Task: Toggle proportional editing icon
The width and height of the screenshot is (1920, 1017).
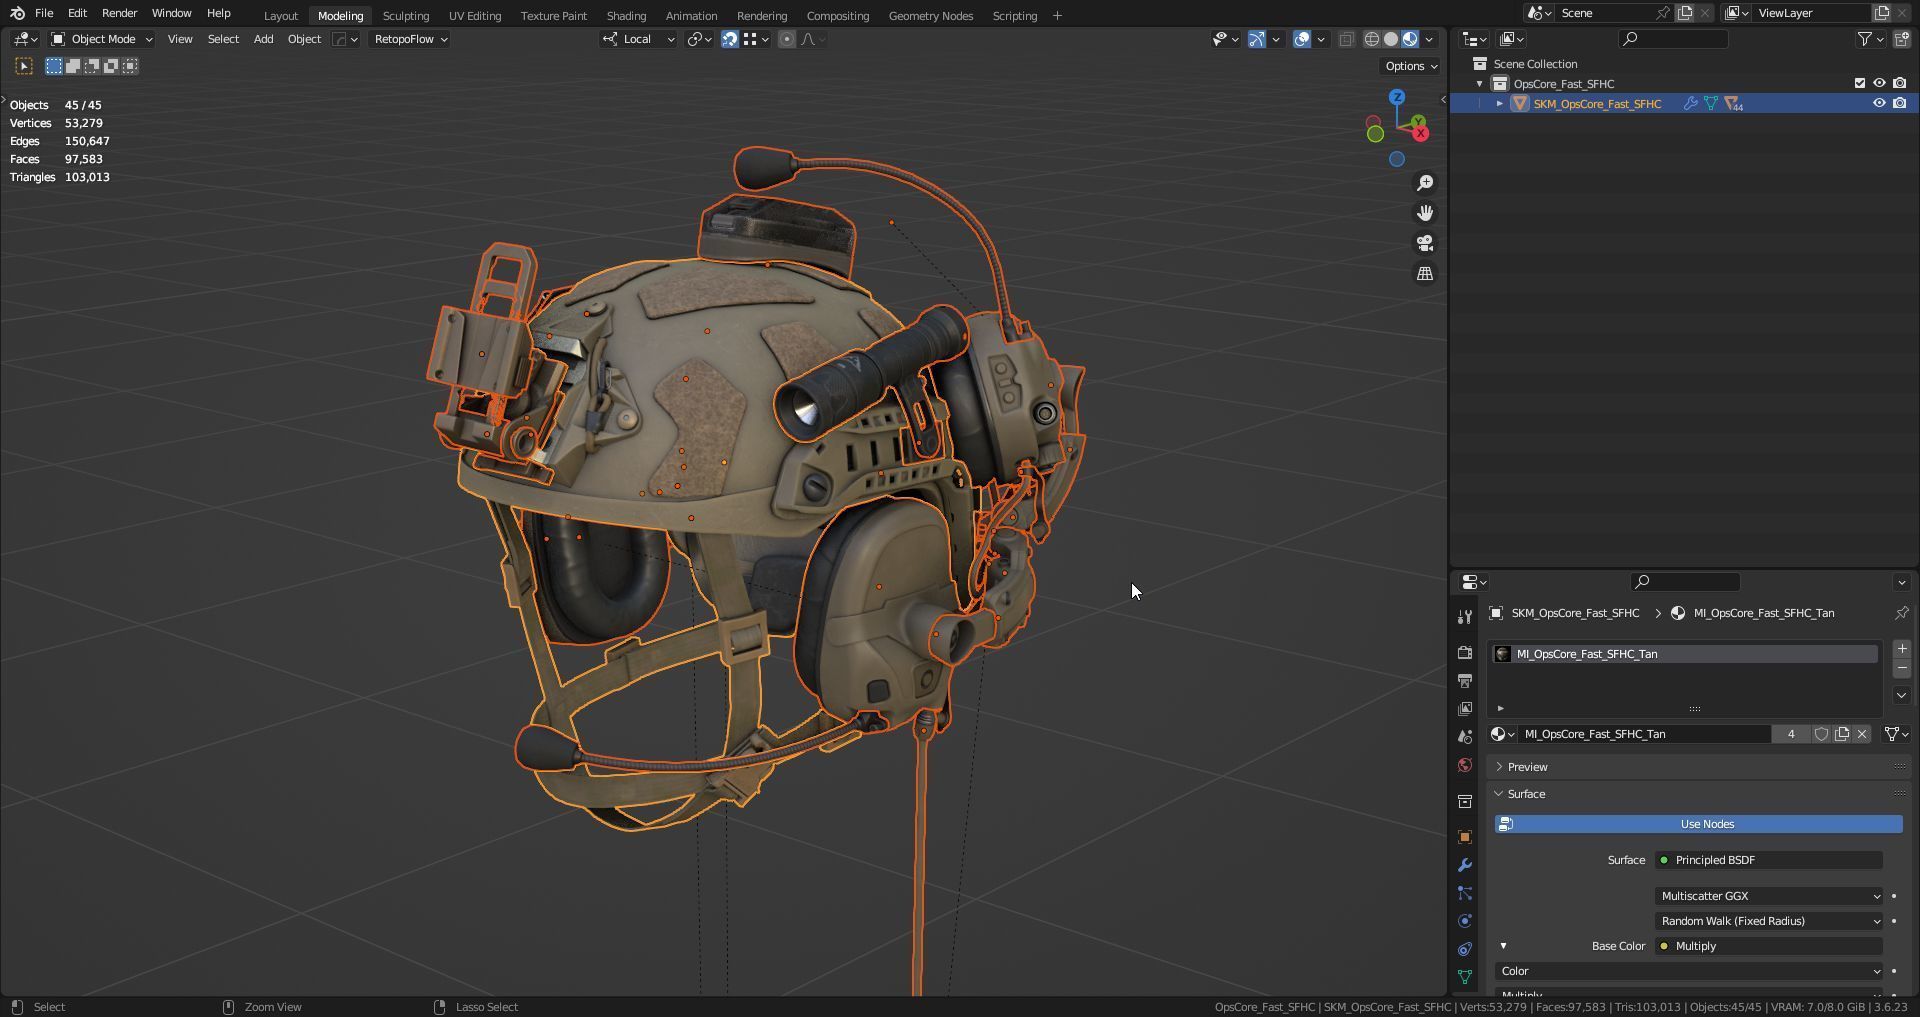Action: coord(787,39)
